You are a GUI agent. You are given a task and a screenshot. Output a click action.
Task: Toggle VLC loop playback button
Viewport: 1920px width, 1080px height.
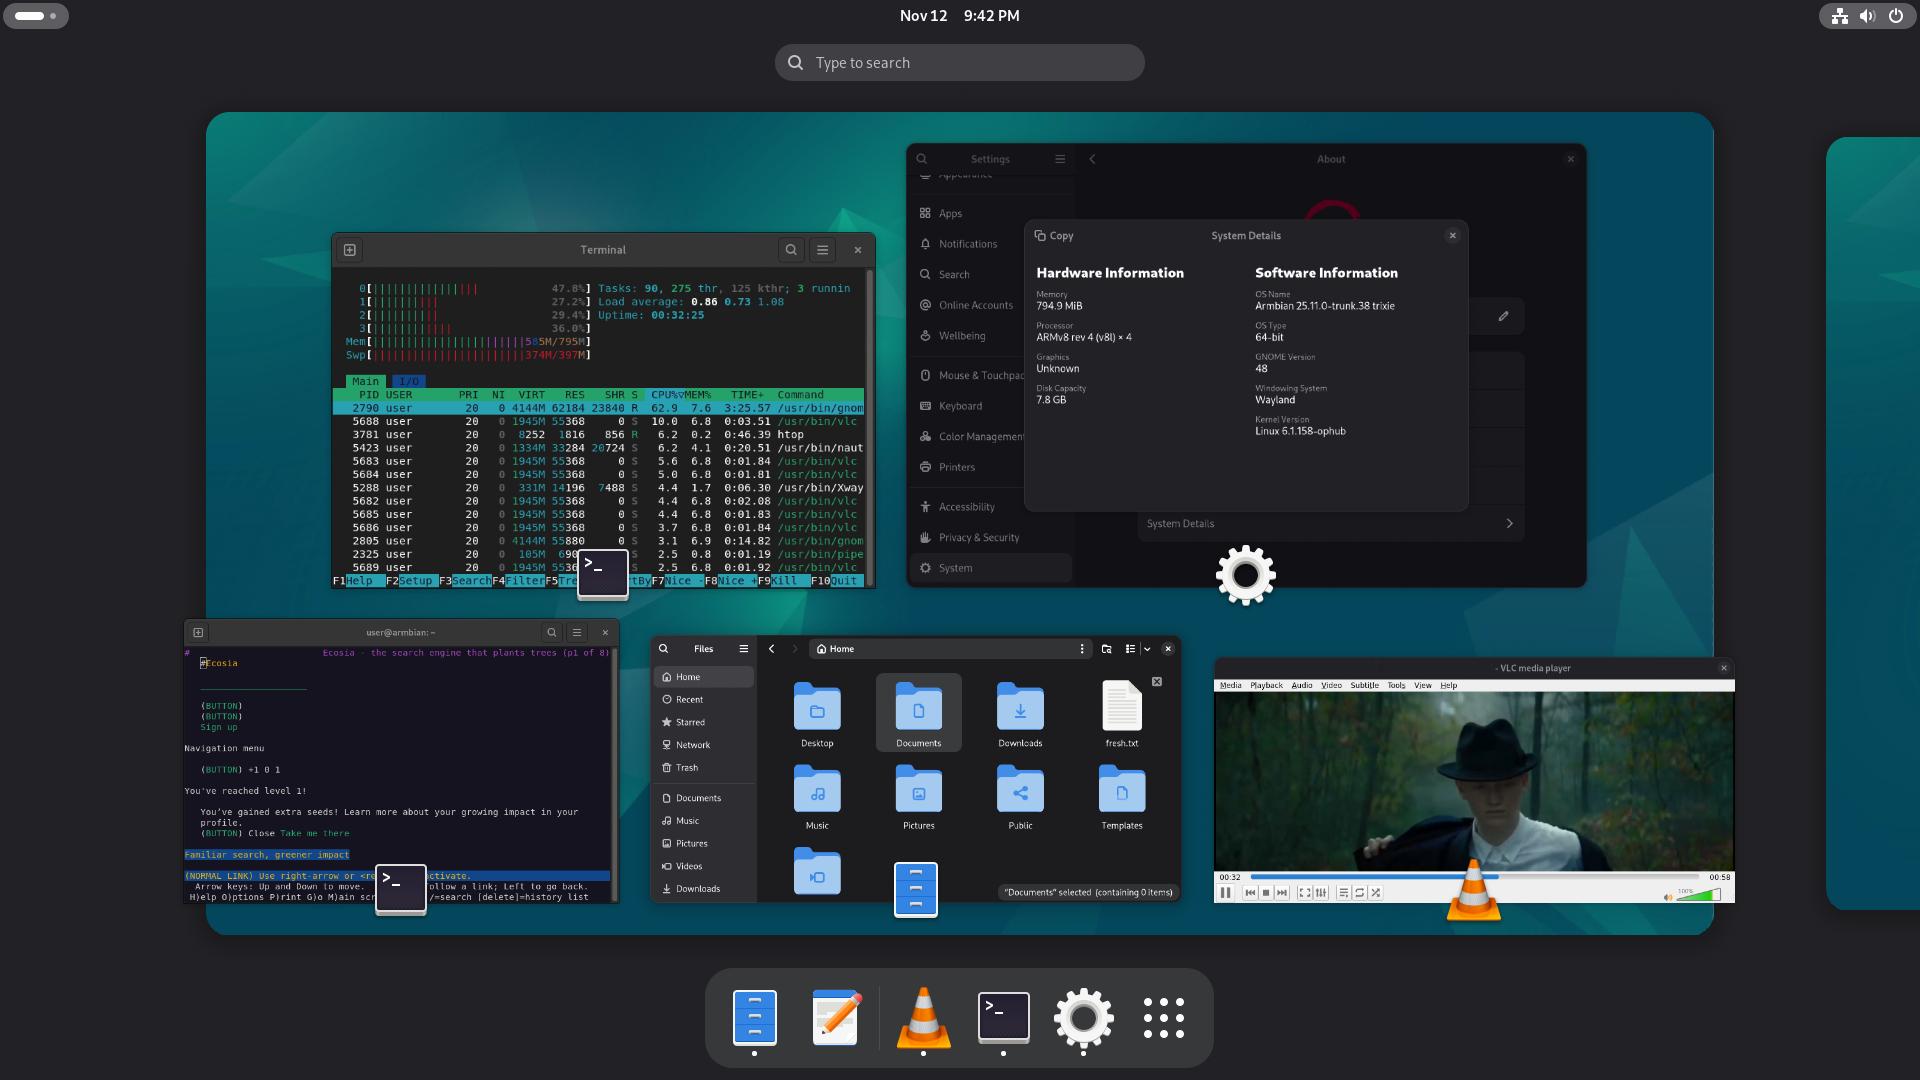[x=1359, y=893]
